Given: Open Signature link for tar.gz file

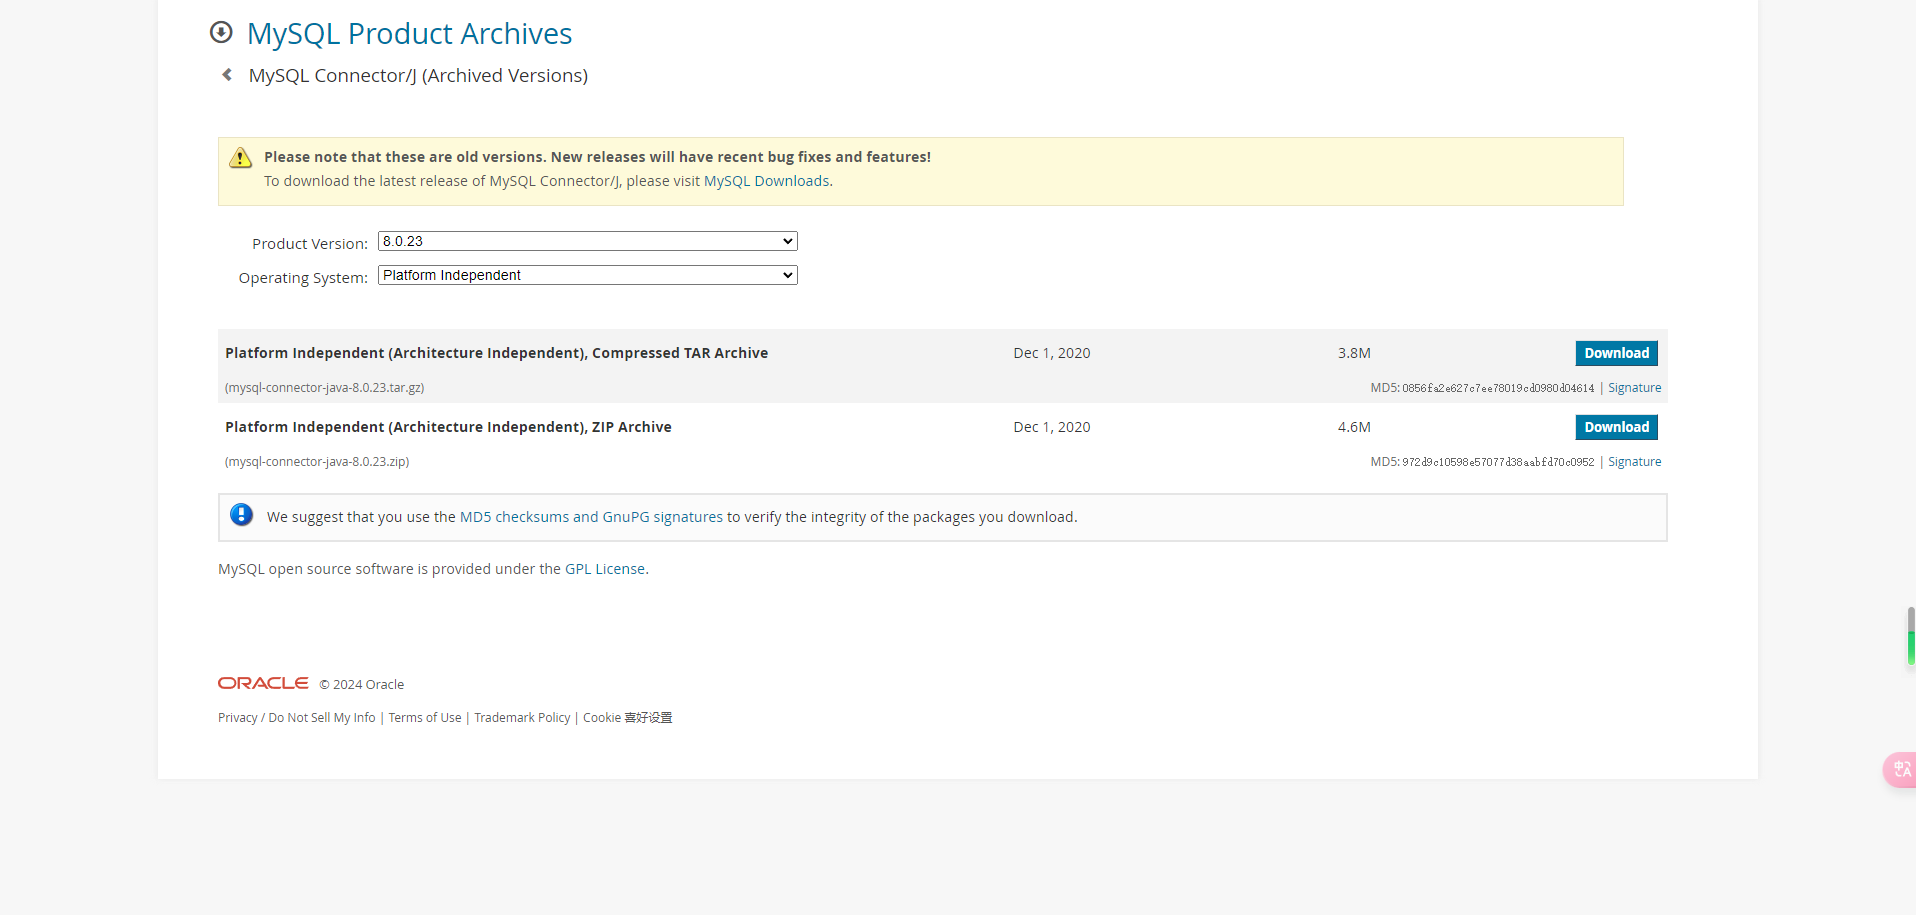Looking at the screenshot, I should pos(1634,388).
